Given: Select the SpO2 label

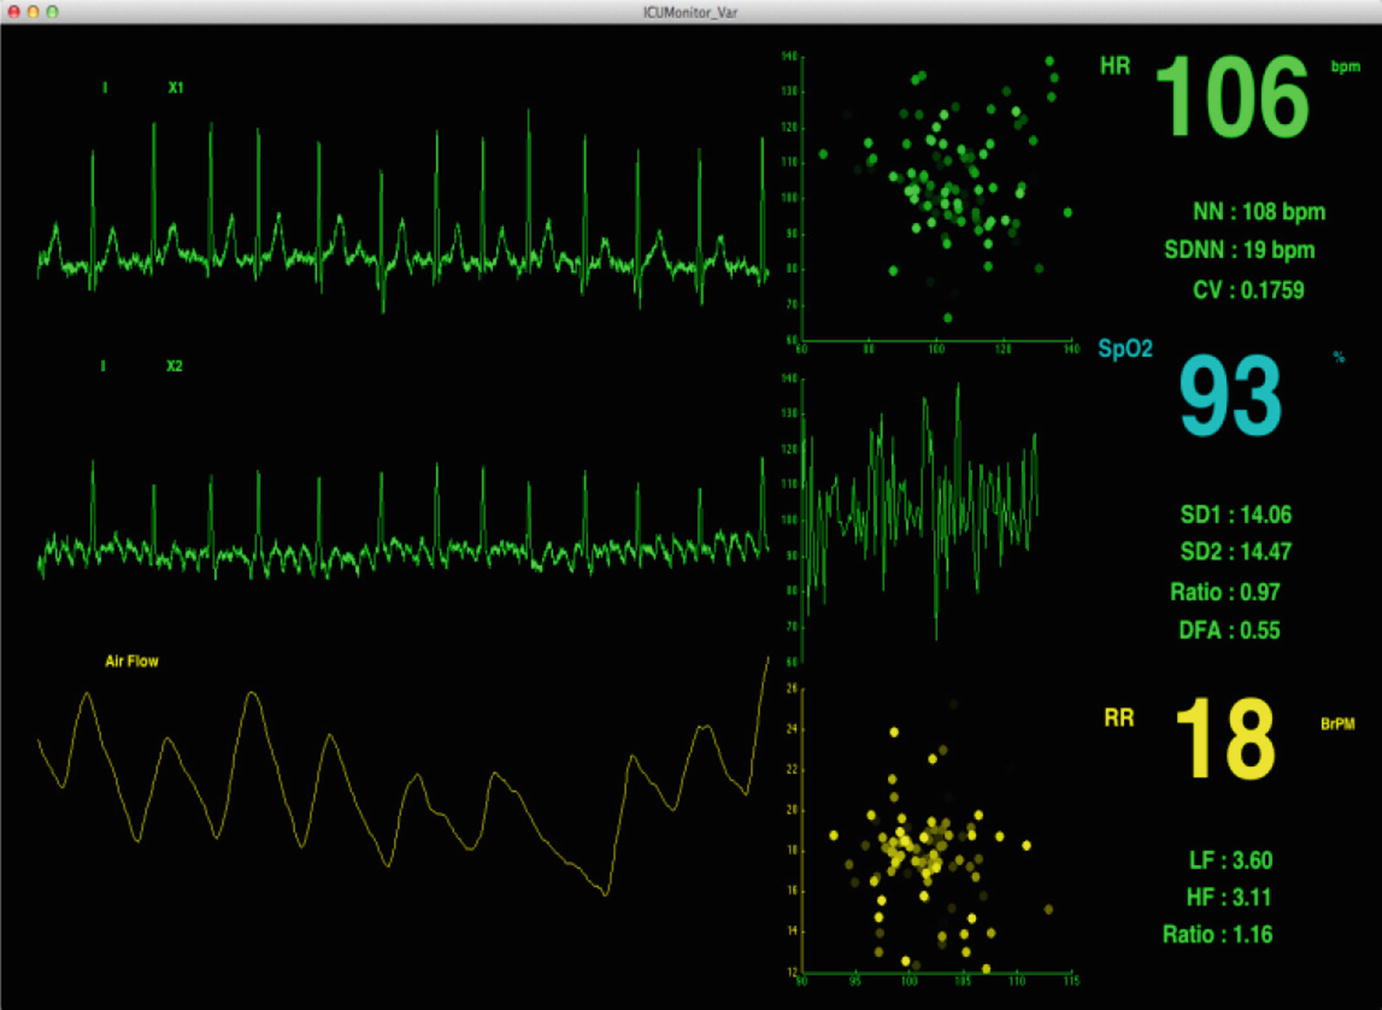Looking at the screenshot, I should [1125, 349].
